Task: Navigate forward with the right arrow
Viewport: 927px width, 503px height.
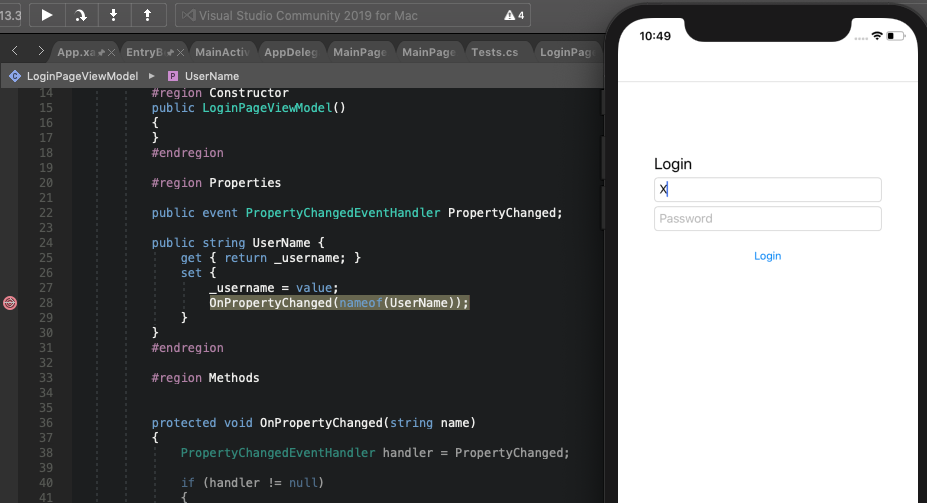Action: 39,51
